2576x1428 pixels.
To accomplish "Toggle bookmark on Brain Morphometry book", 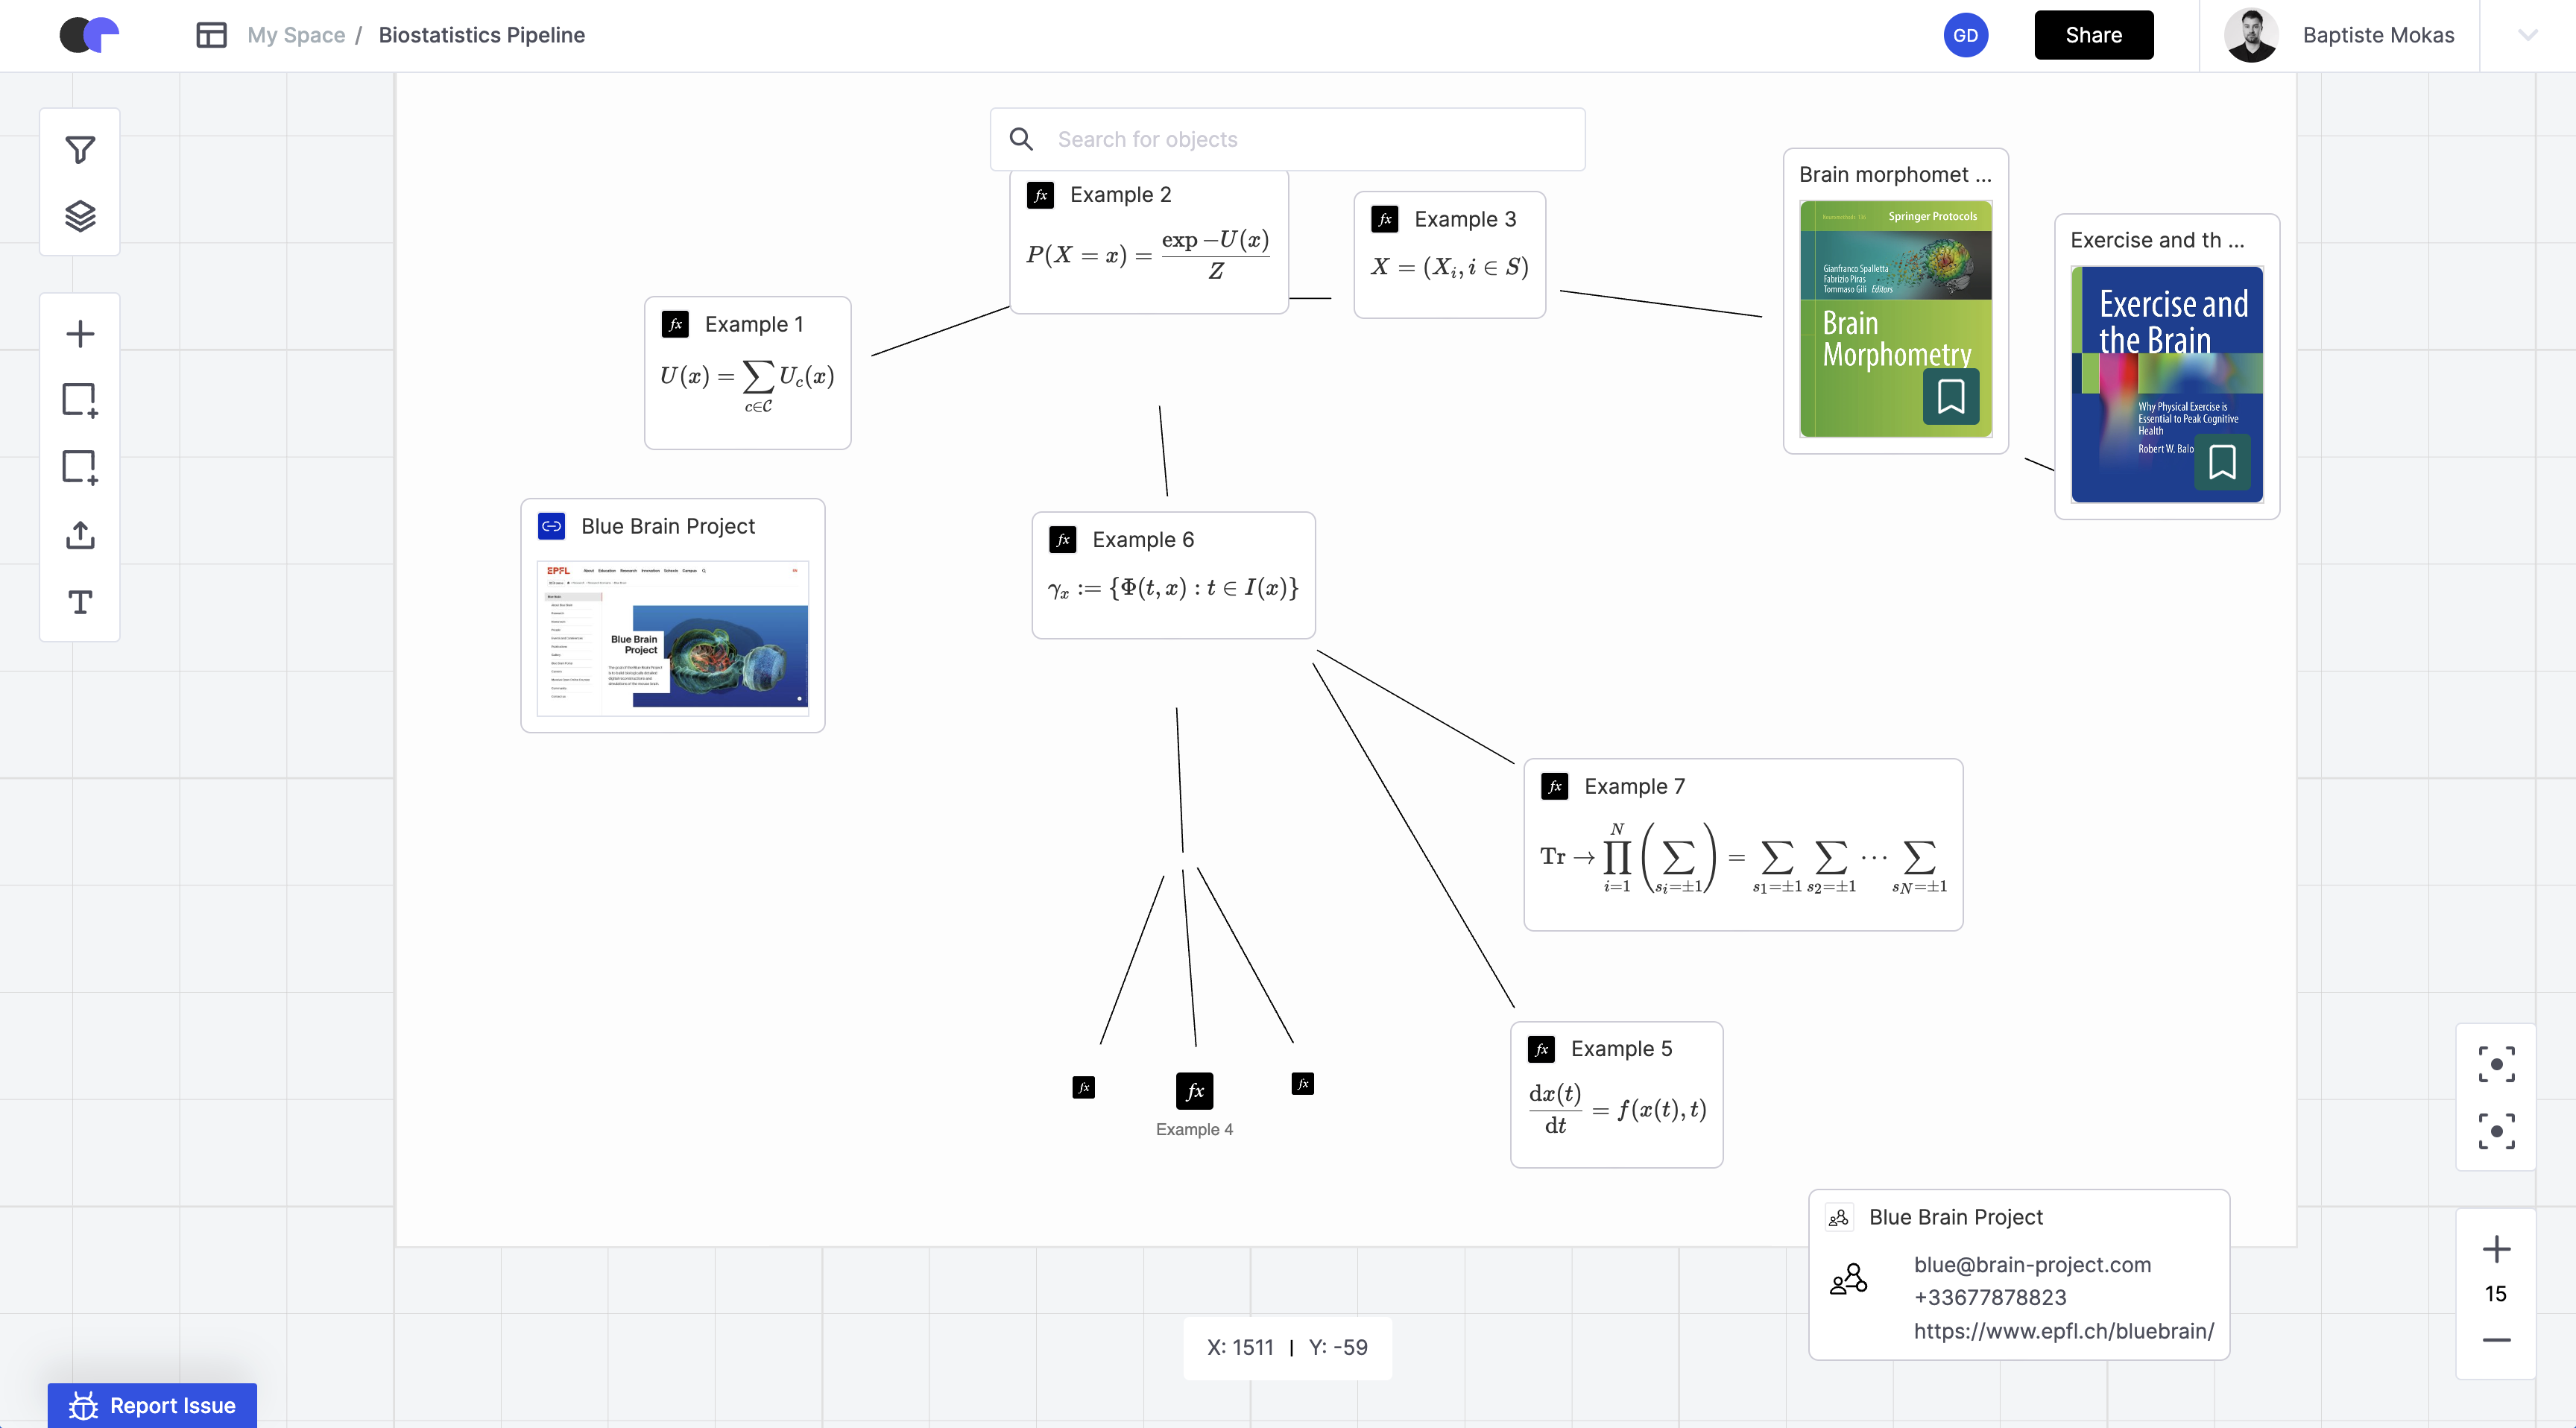I will pyautogui.click(x=1950, y=396).
